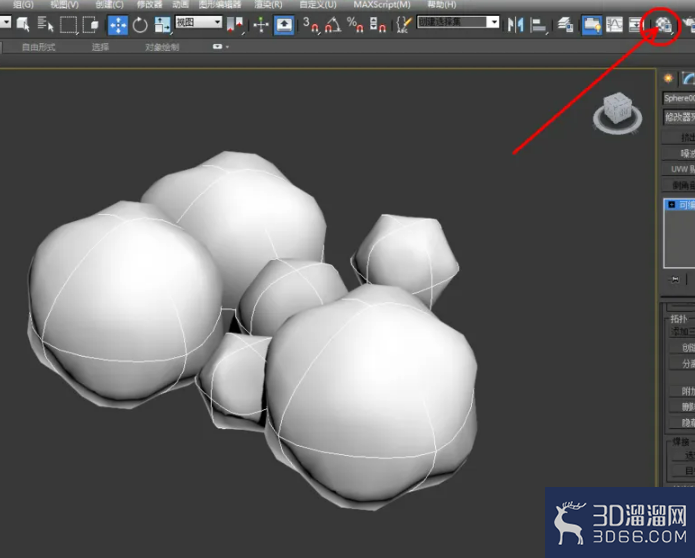Screen dimensions: 695x558
Task: Open the MAXScript(M) menu
Action: [x=382, y=5]
